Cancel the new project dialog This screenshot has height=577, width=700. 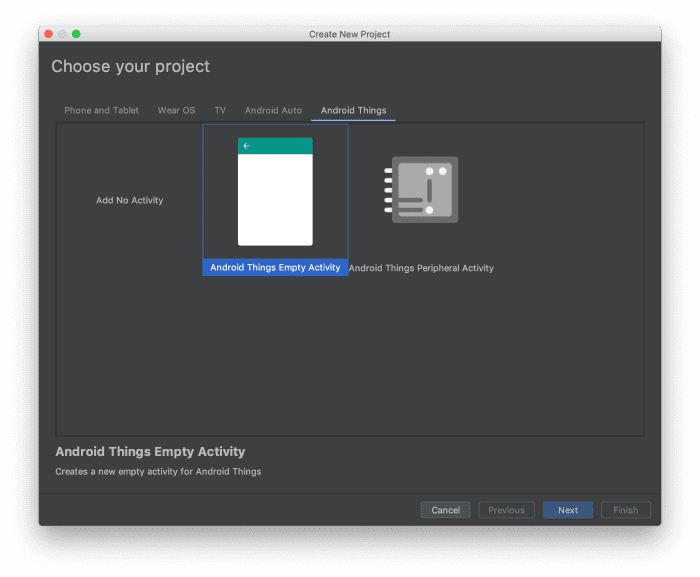point(445,510)
